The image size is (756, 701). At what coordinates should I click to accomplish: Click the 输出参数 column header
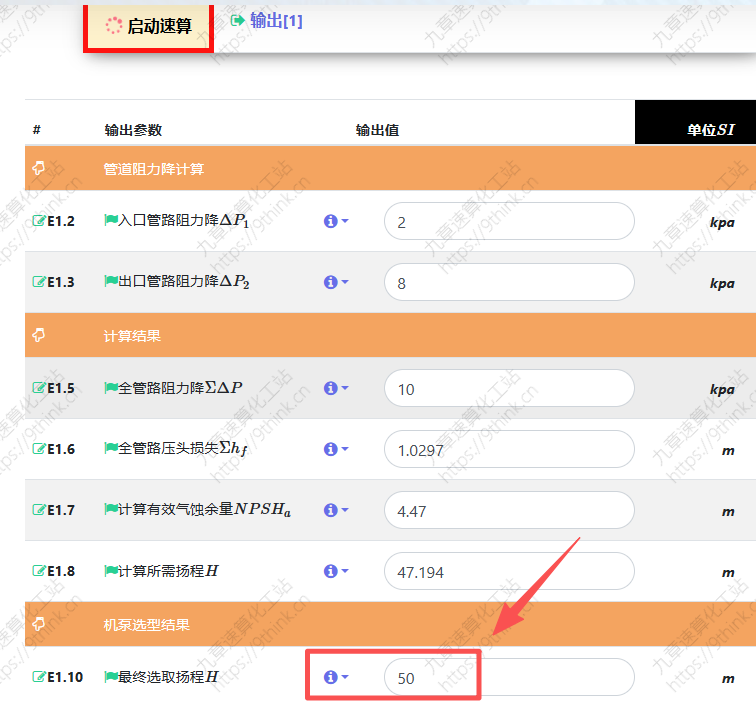pyautogui.click(x=133, y=130)
